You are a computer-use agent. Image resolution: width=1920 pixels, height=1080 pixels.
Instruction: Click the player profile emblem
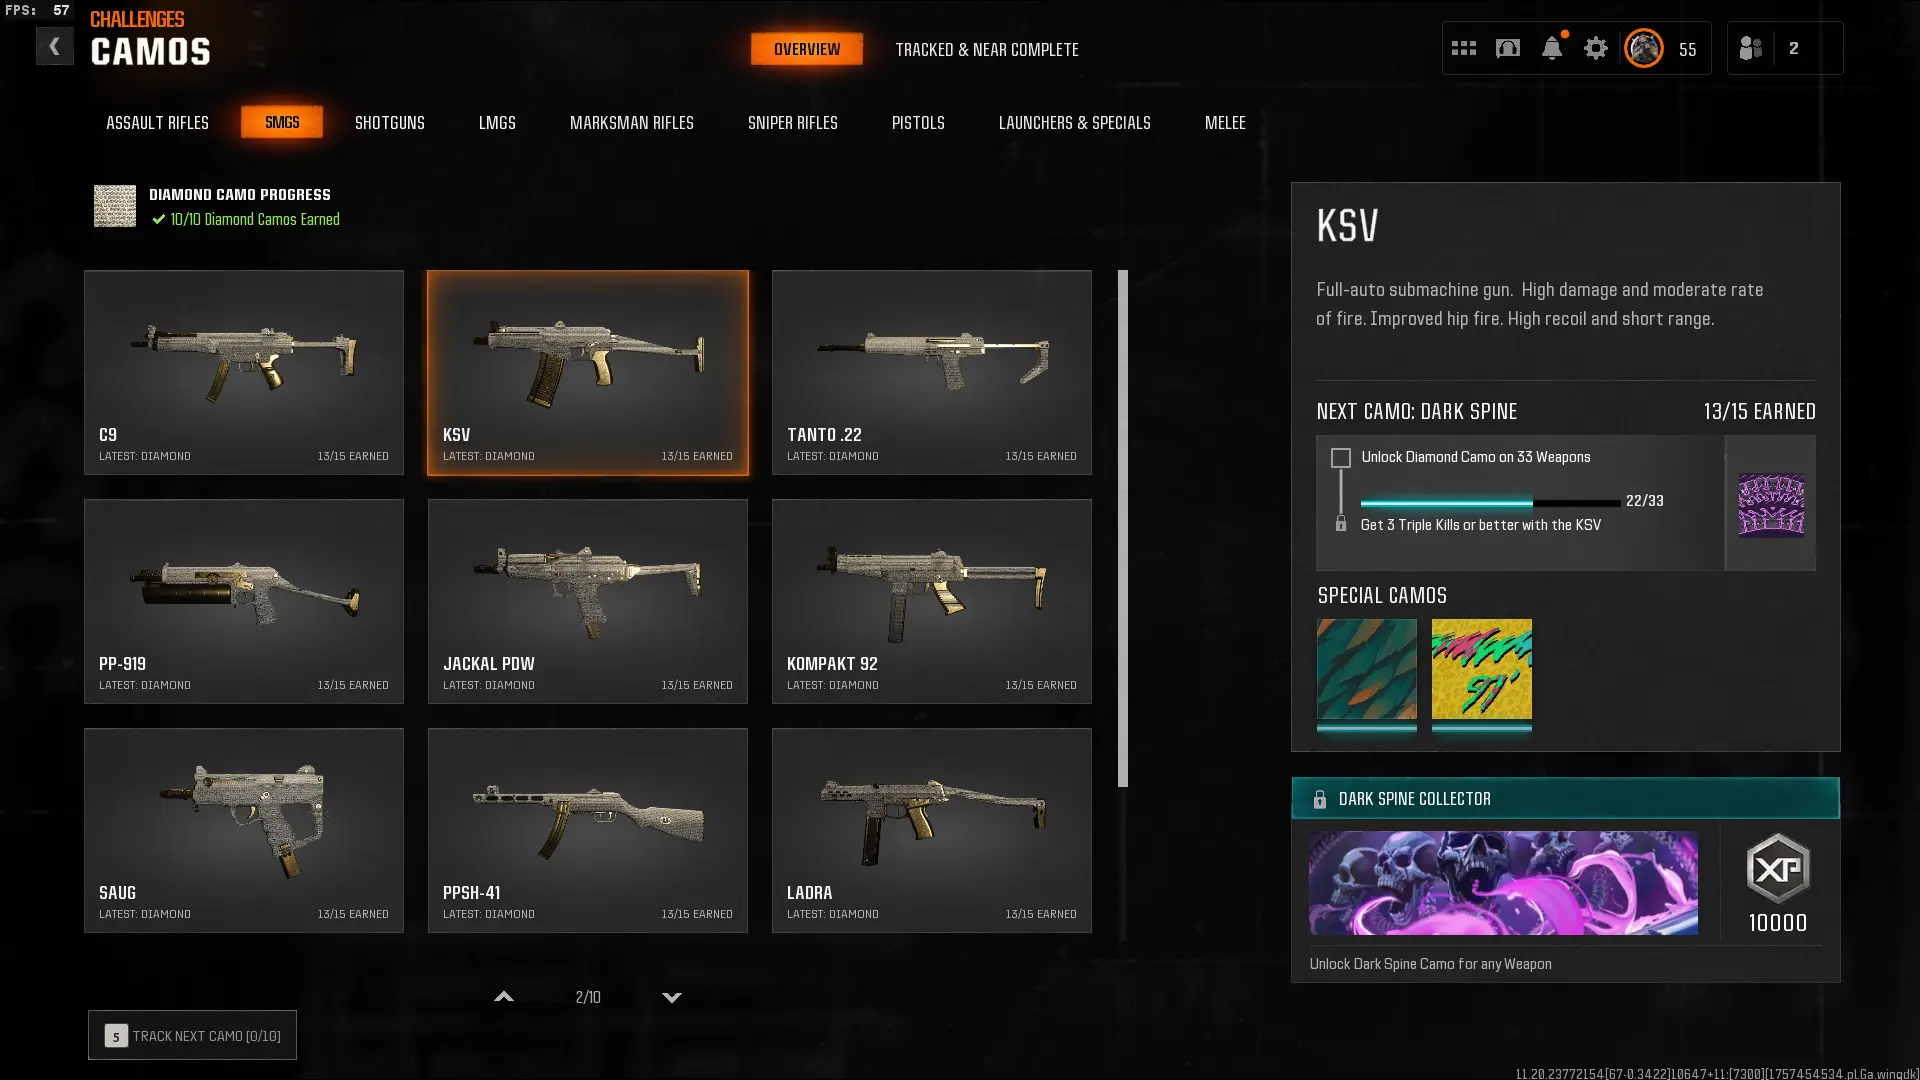click(x=1644, y=48)
